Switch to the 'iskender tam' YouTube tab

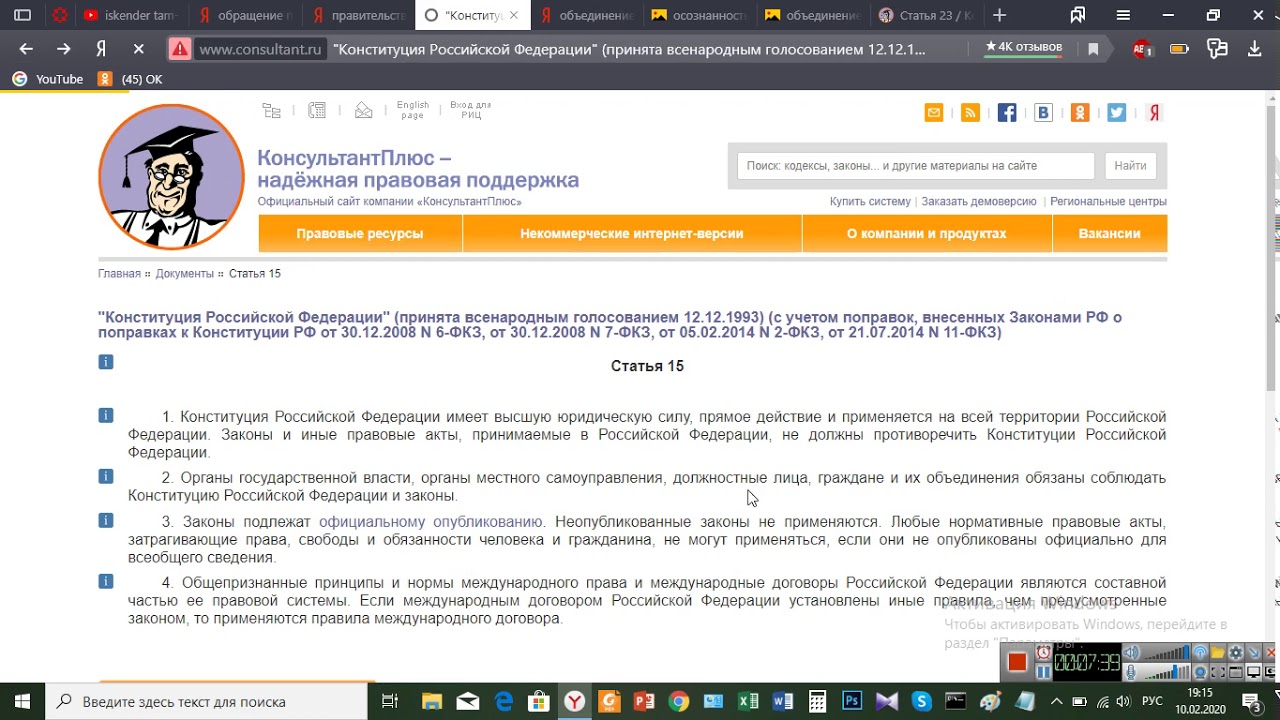(x=131, y=15)
